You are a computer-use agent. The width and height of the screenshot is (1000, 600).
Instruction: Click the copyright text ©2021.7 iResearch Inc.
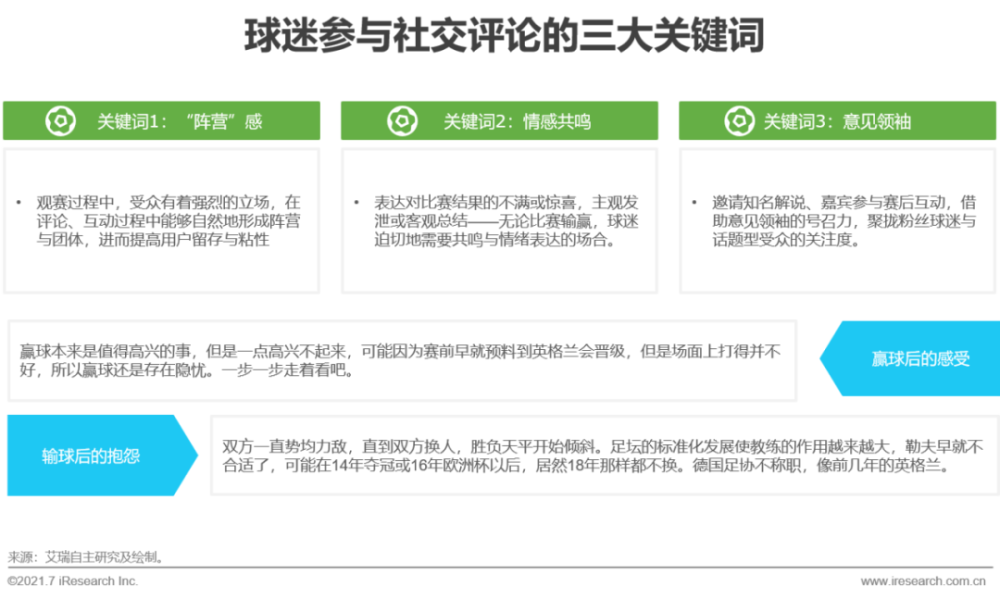click(x=73, y=581)
